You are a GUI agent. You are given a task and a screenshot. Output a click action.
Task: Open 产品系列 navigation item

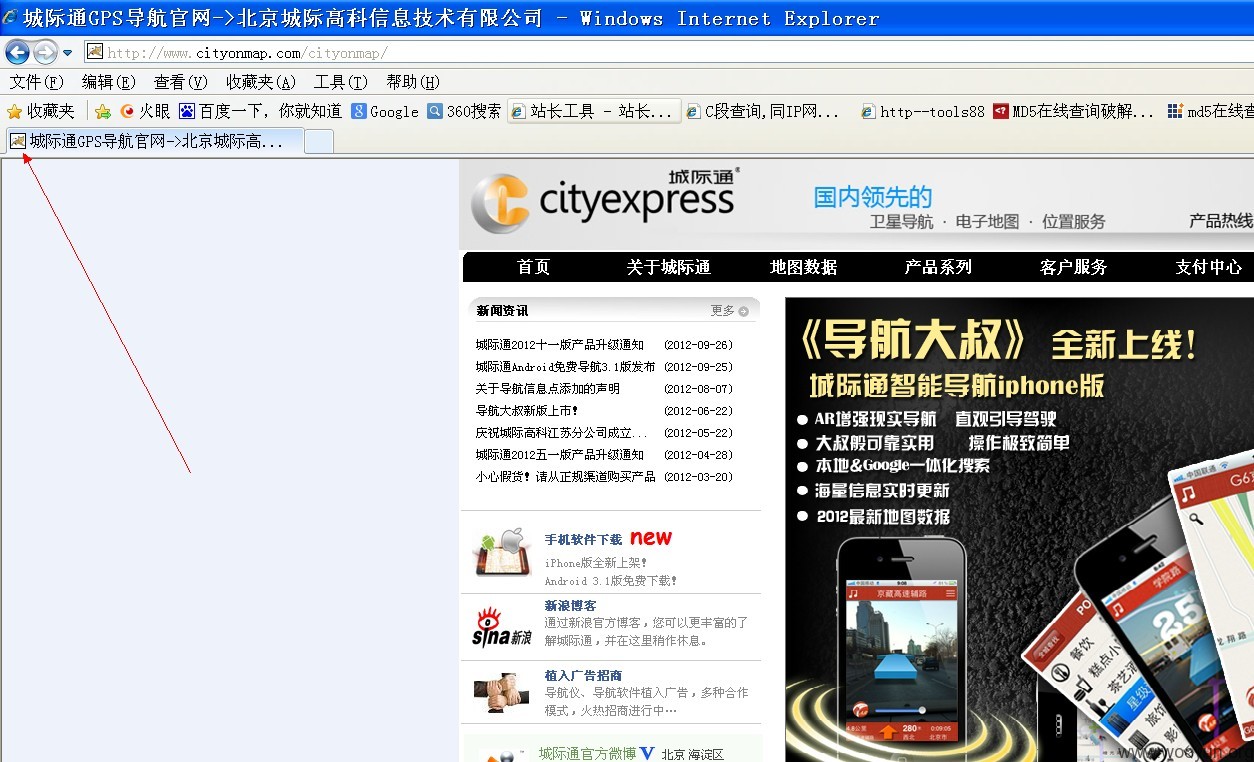[938, 267]
